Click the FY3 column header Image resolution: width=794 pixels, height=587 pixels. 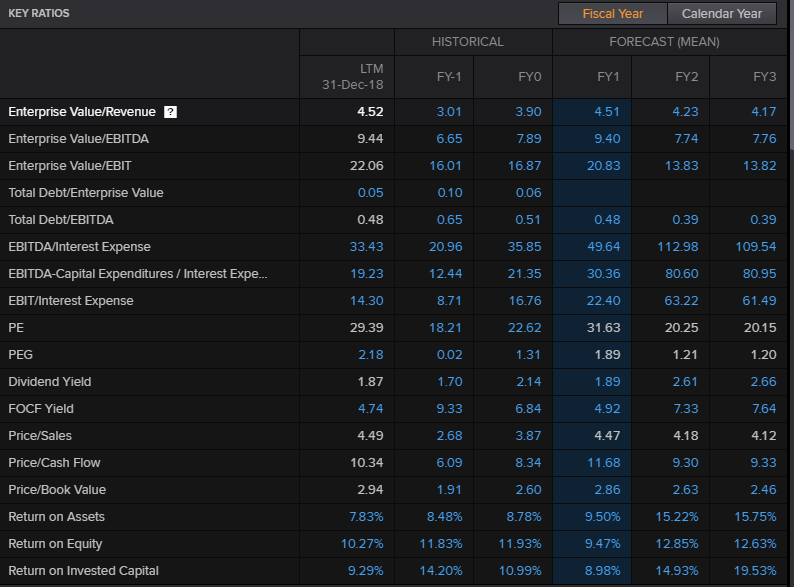[x=765, y=76]
